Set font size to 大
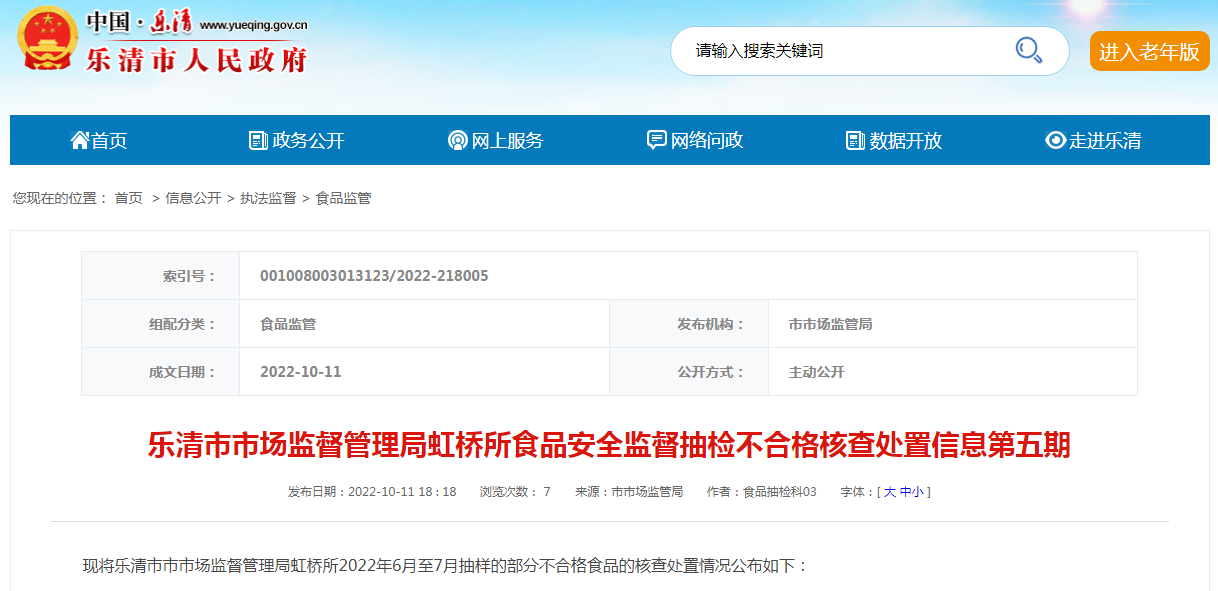1218x591 pixels. [889, 492]
